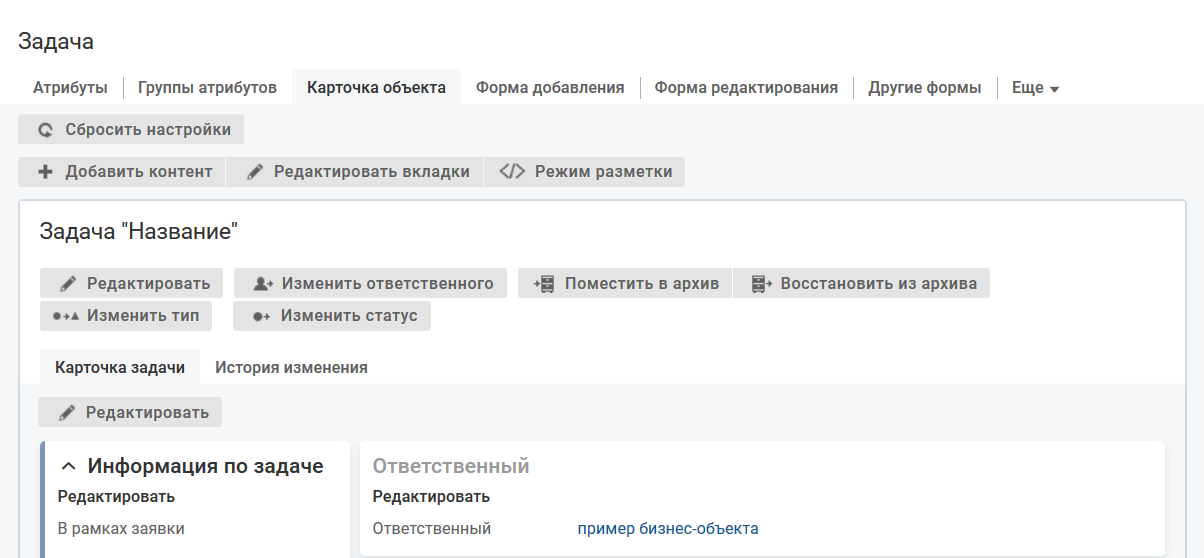Screen dimensions: 1204x558
Task: Go to the Форма добавления tab
Action: [x=550, y=88]
